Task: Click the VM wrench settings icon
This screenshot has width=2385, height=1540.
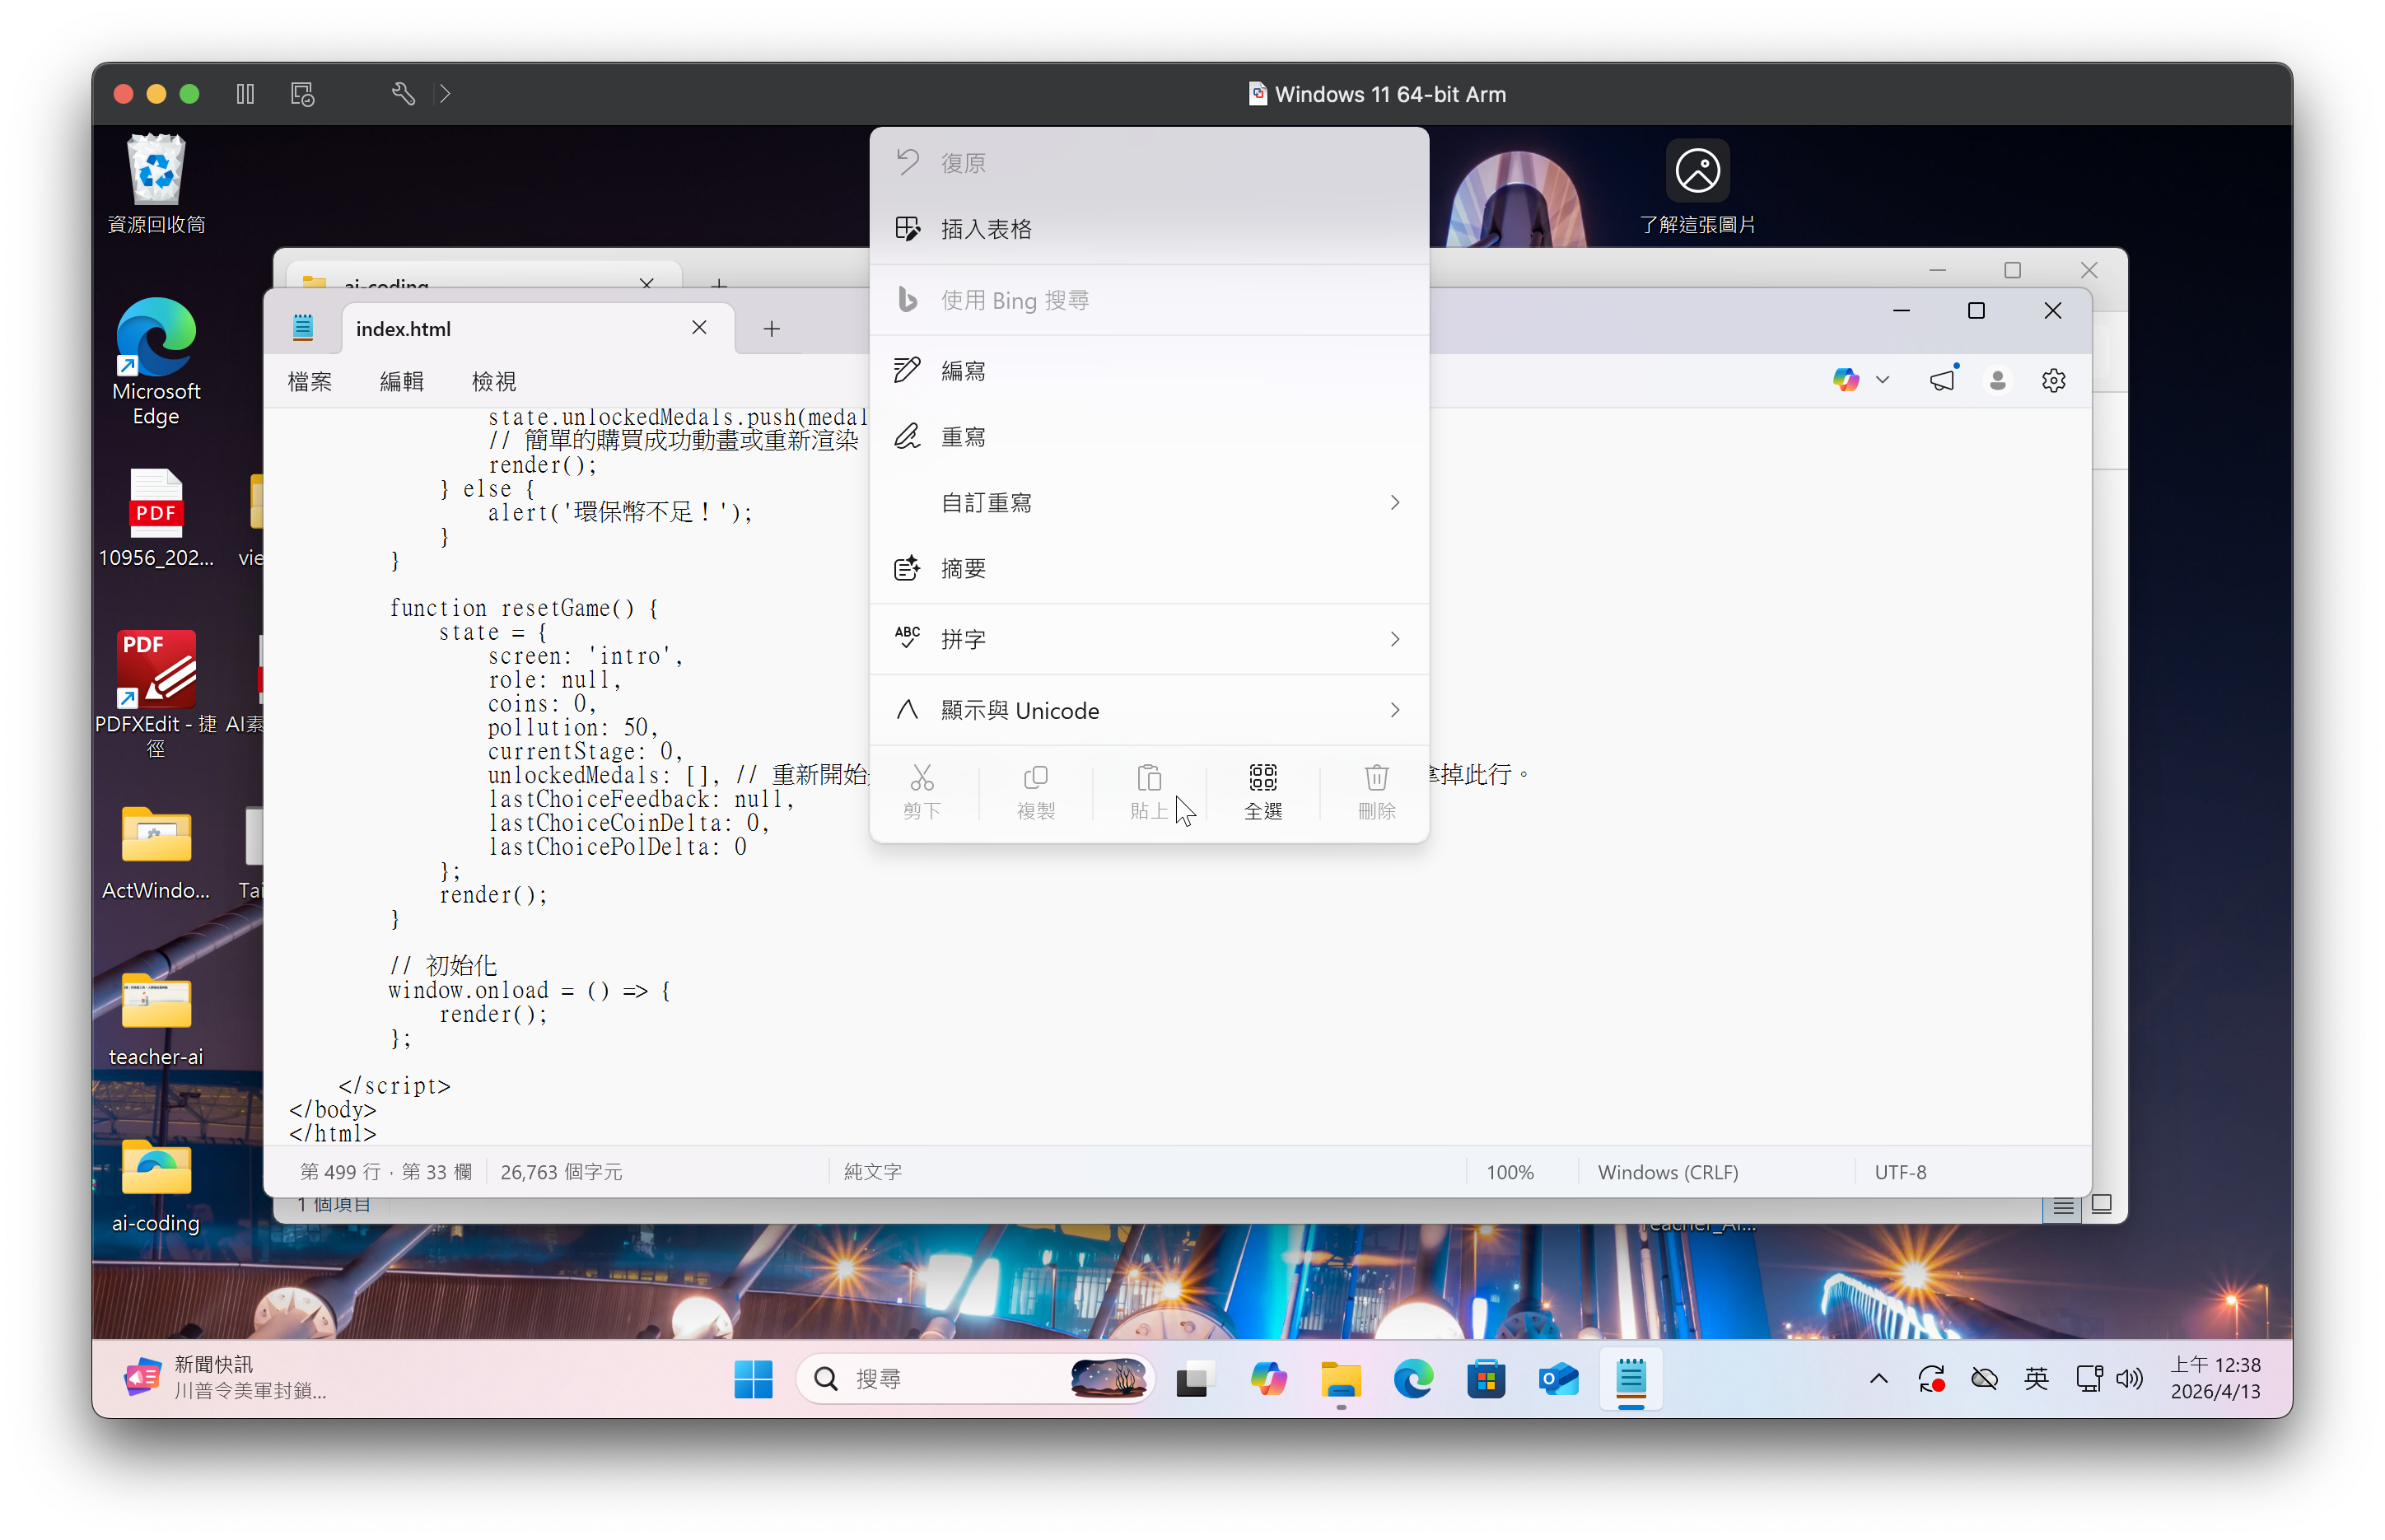Action: point(403,94)
